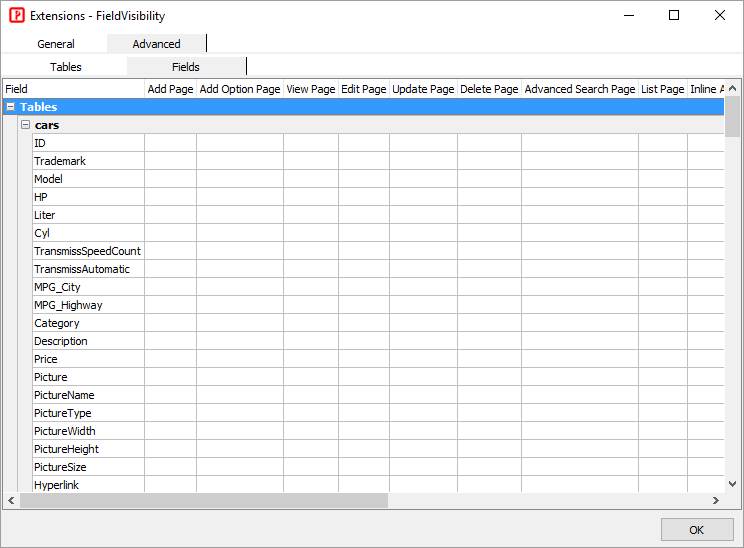744x548 pixels.
Task: Click the List Page column header
Action: point(662,89)
